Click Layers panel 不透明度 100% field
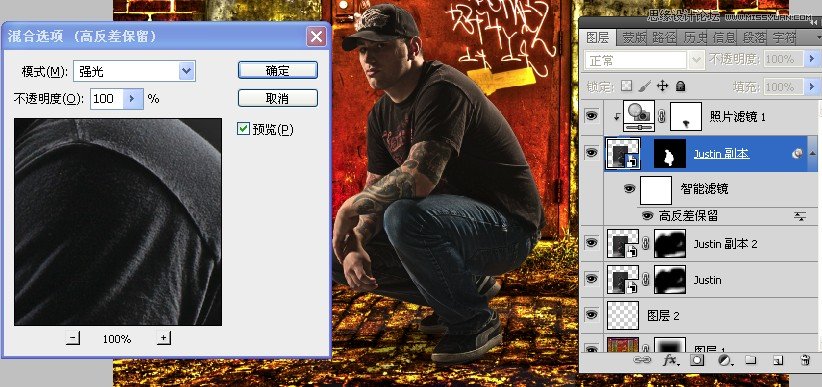 click(x=784, y=59)
